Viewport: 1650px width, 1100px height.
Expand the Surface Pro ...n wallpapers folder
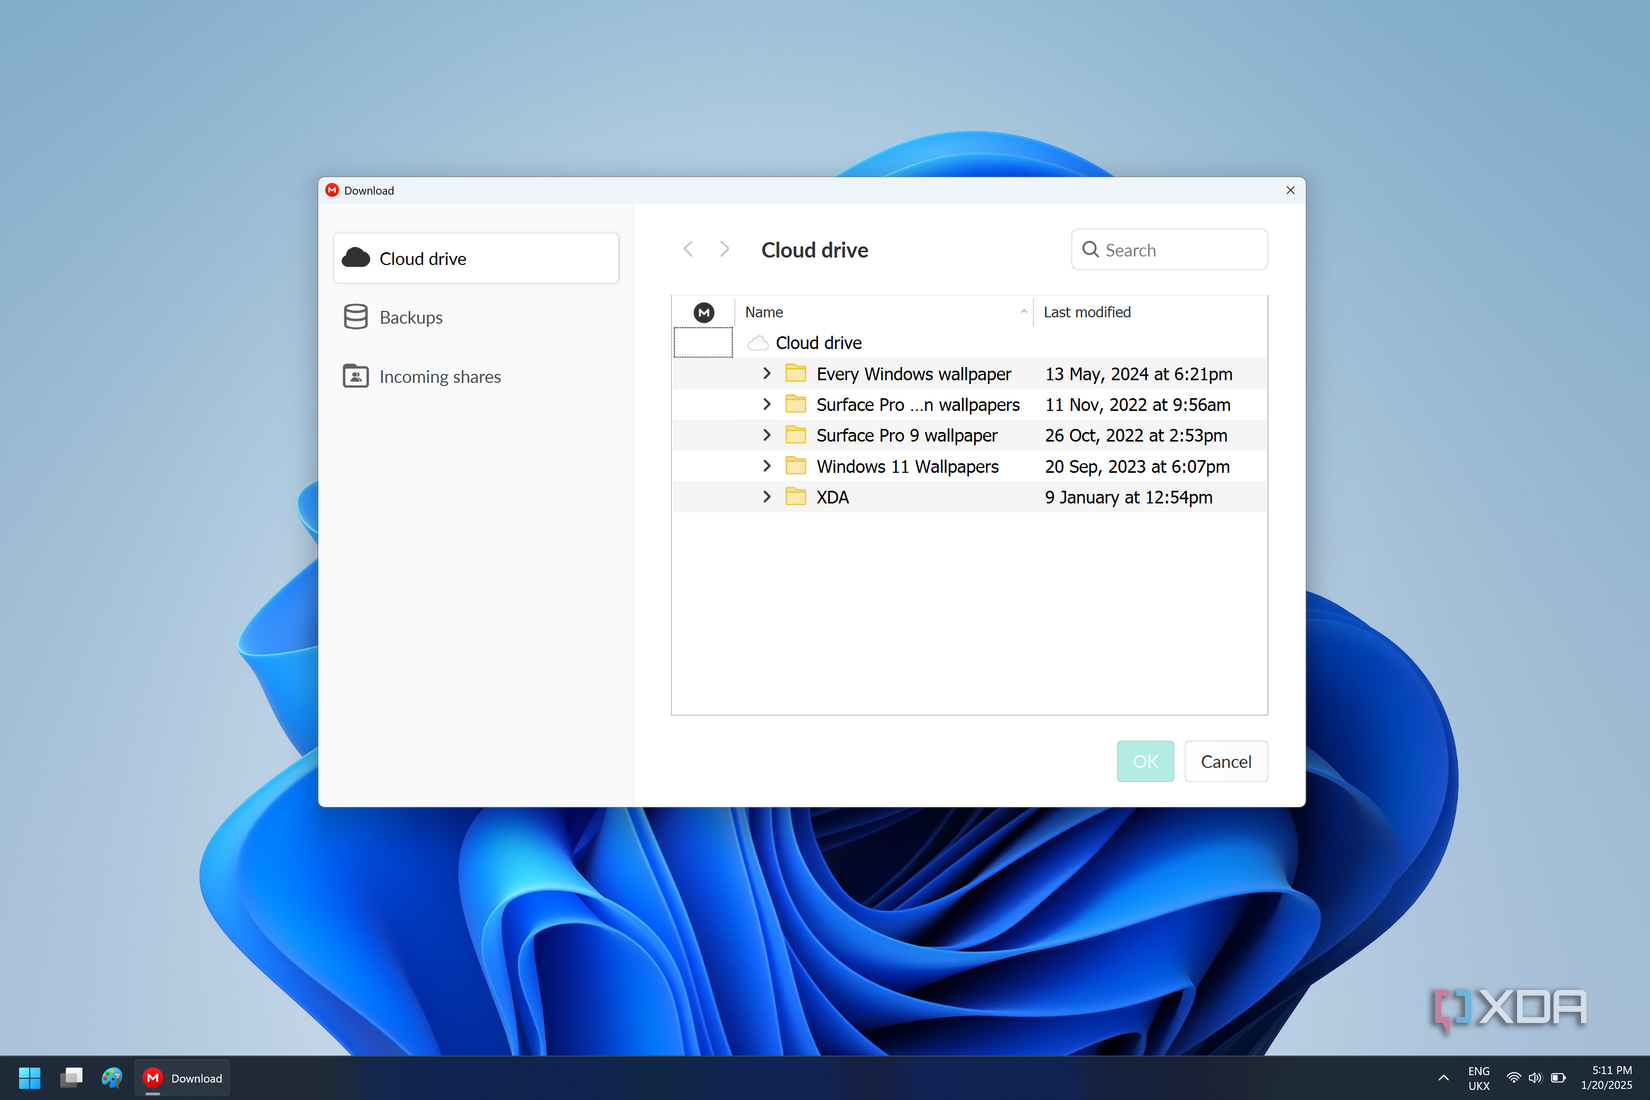tap(767, 404)
